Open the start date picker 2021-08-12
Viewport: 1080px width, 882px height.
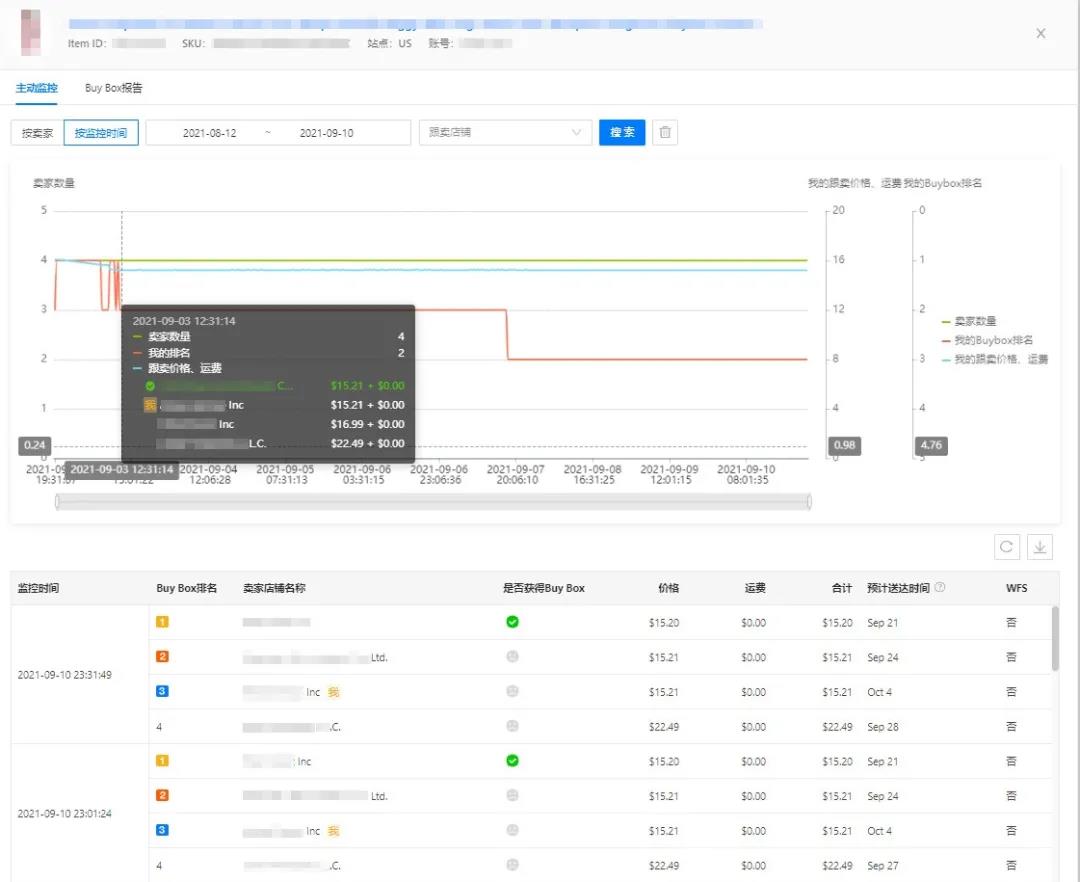click(210, 133)
